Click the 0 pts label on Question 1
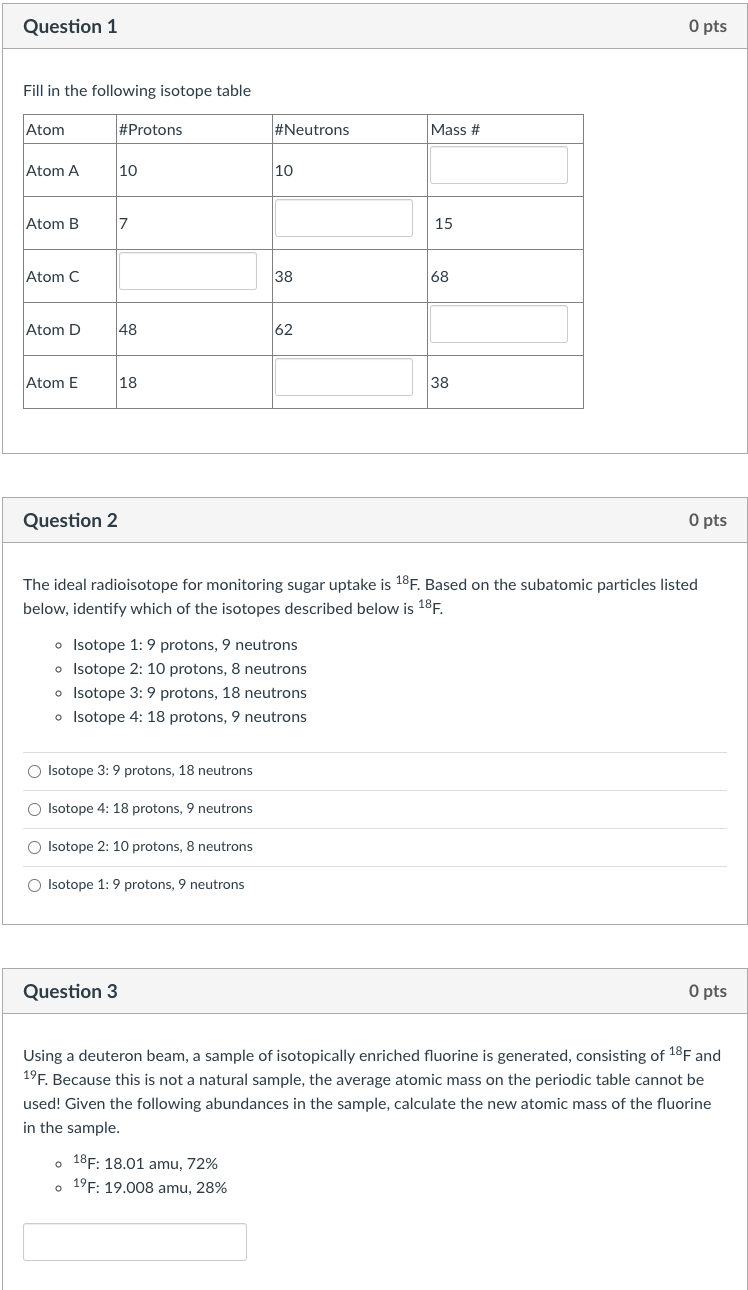The image size is (748, 1290). point(708,27)
